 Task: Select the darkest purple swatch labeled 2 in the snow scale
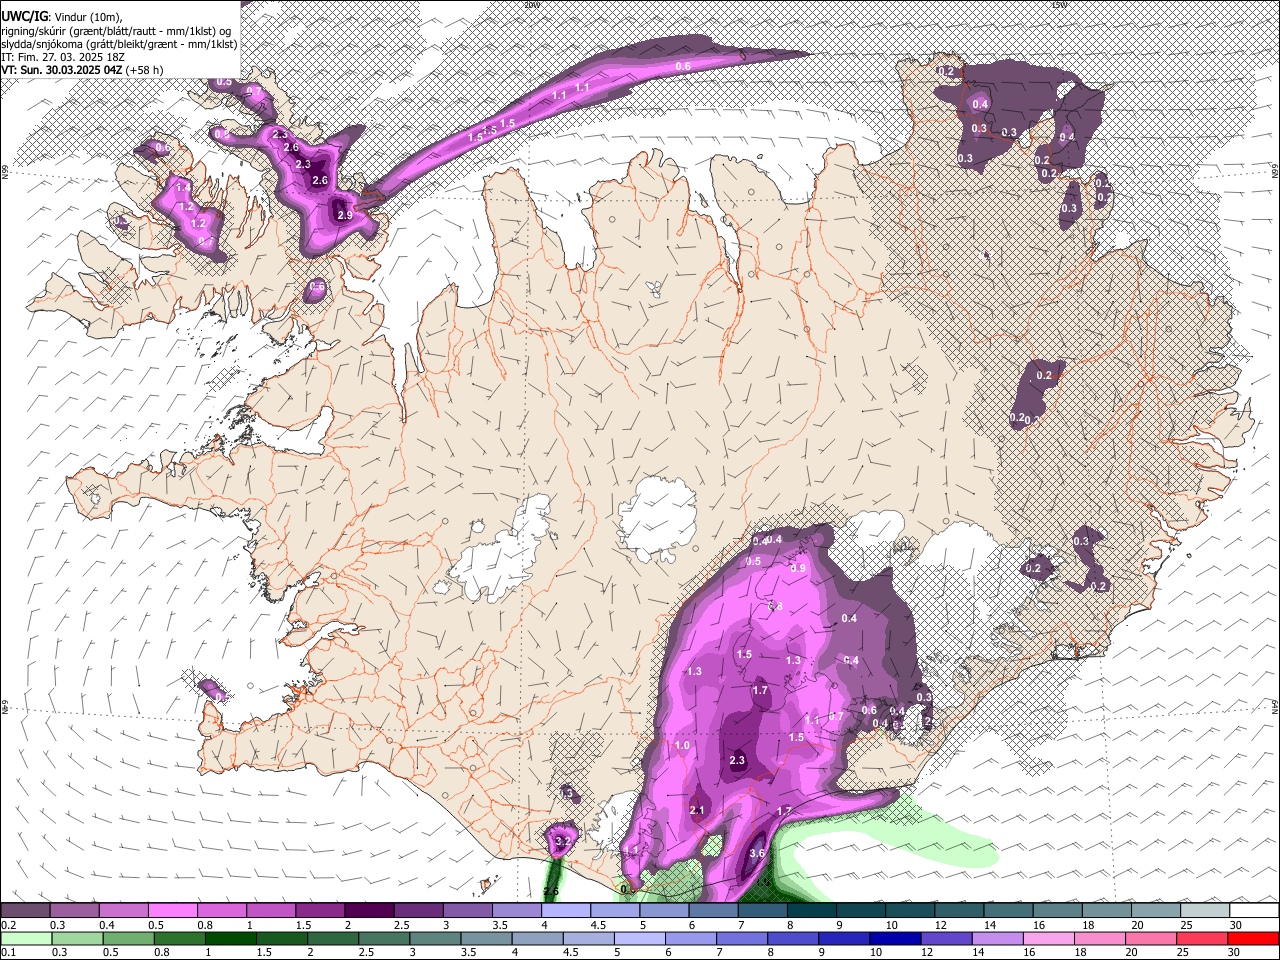point(369,911)
